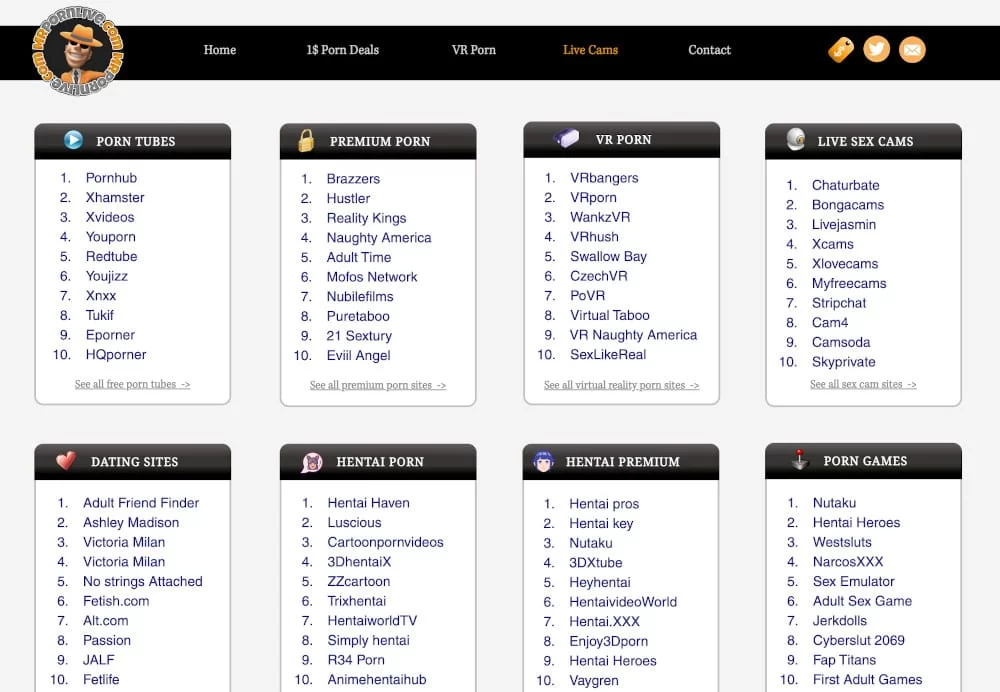The image size is (1000, 692).
Task: Open the Livejasmin link
Action: coord(844,225)
